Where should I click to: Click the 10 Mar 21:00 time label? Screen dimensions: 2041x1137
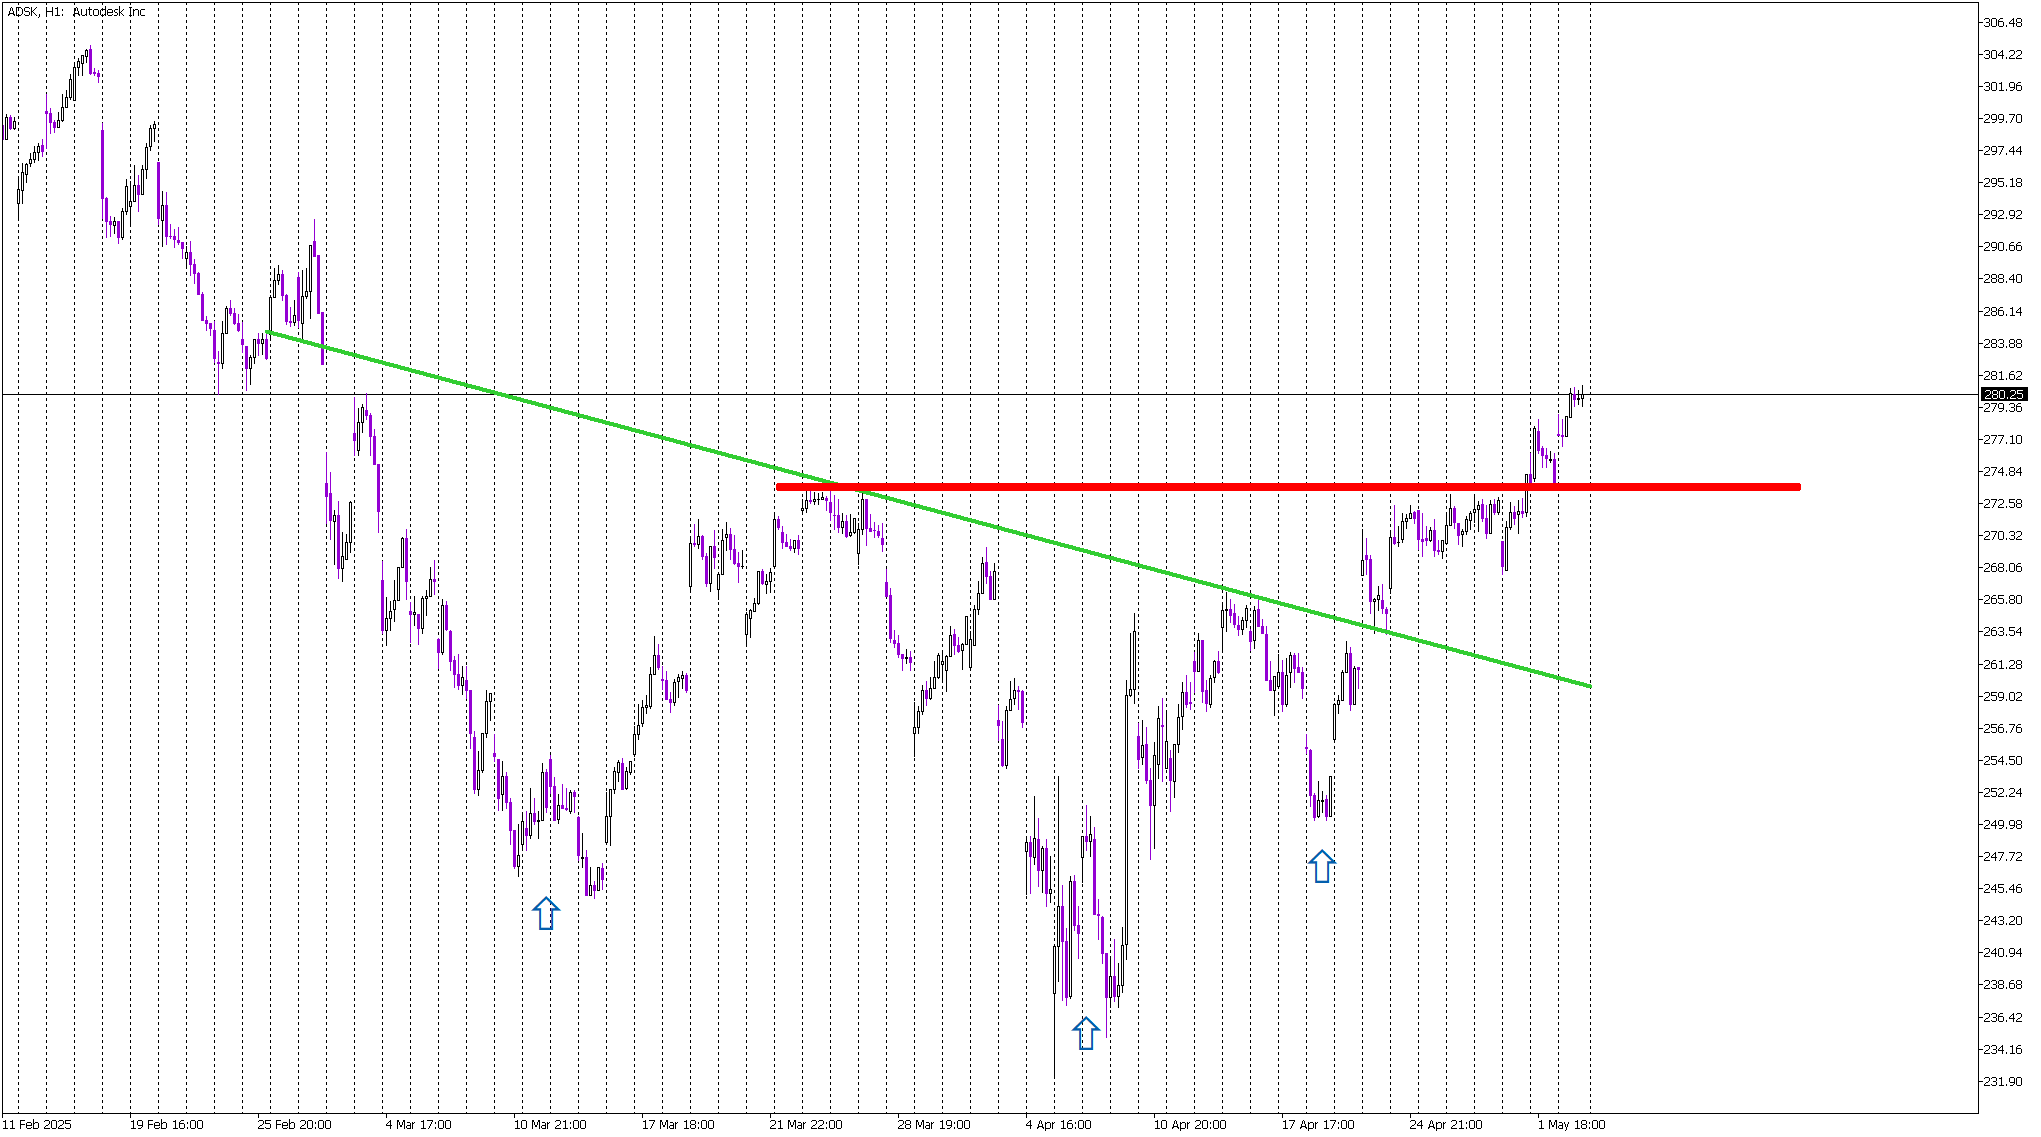click(x=550, y=1125)
